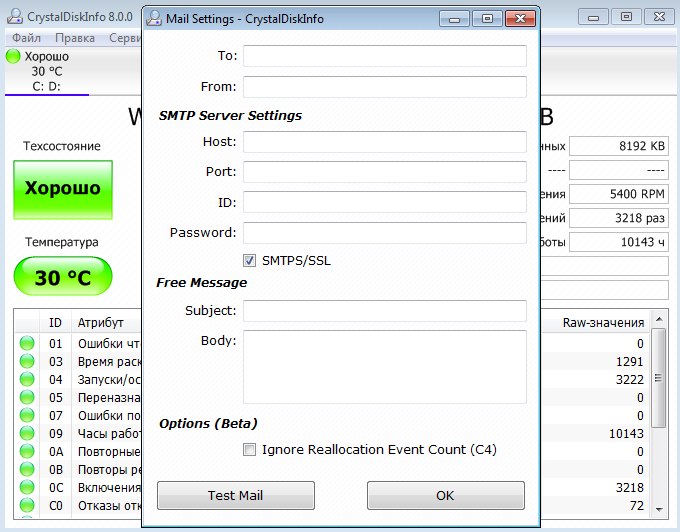The height and width of the screenshot is (532, 680).
Task: Click the green status circle for attribute 09
Action: pos(26,434)
